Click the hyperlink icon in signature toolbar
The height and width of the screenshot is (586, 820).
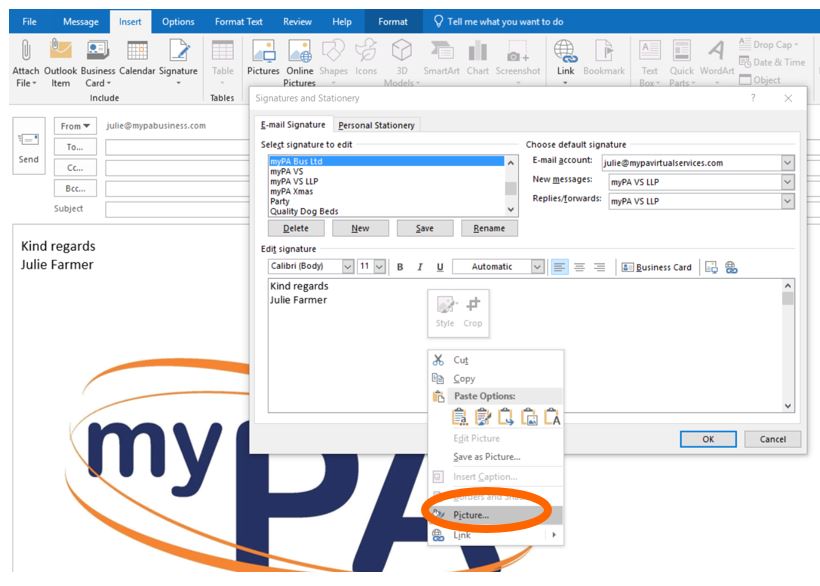coord(731,267)
